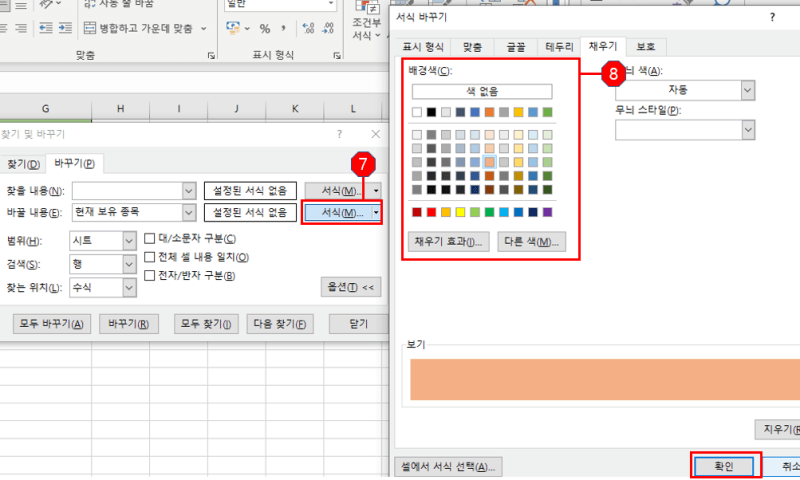The image size is (800, 480).
Task: Click the 지우기 clear button
Action: click(778, 430)
